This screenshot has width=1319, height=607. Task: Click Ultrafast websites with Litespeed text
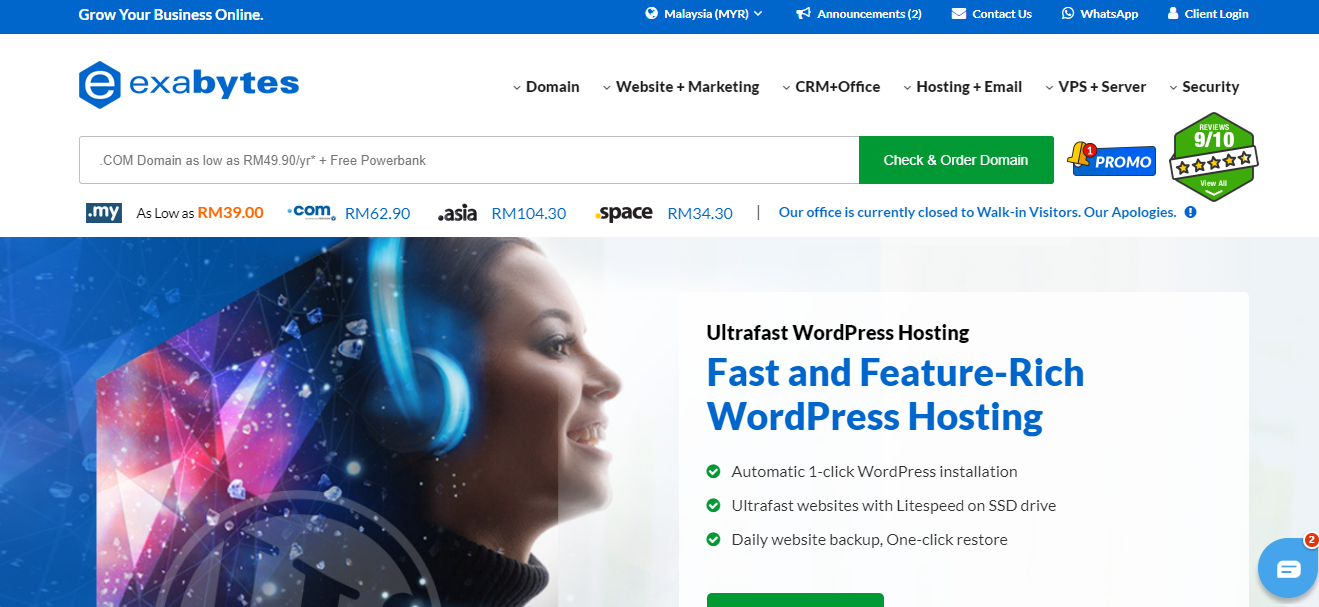pos(893,505)
